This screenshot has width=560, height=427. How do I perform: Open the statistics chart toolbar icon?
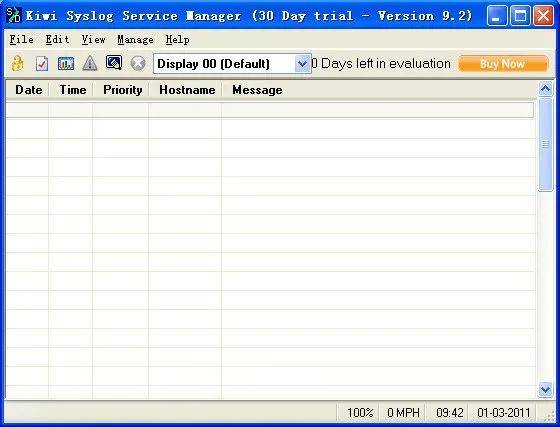tap(66, 64)
